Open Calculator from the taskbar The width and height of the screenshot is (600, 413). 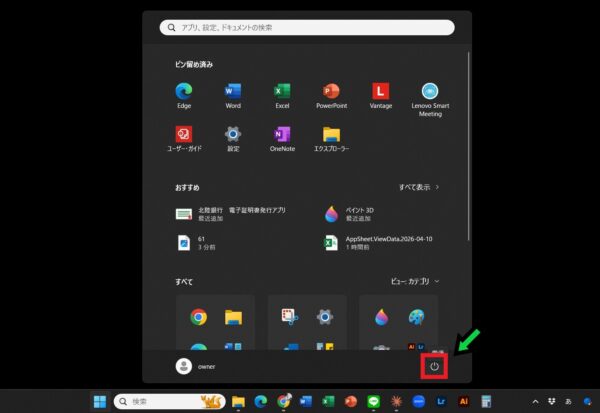[486, 402]
